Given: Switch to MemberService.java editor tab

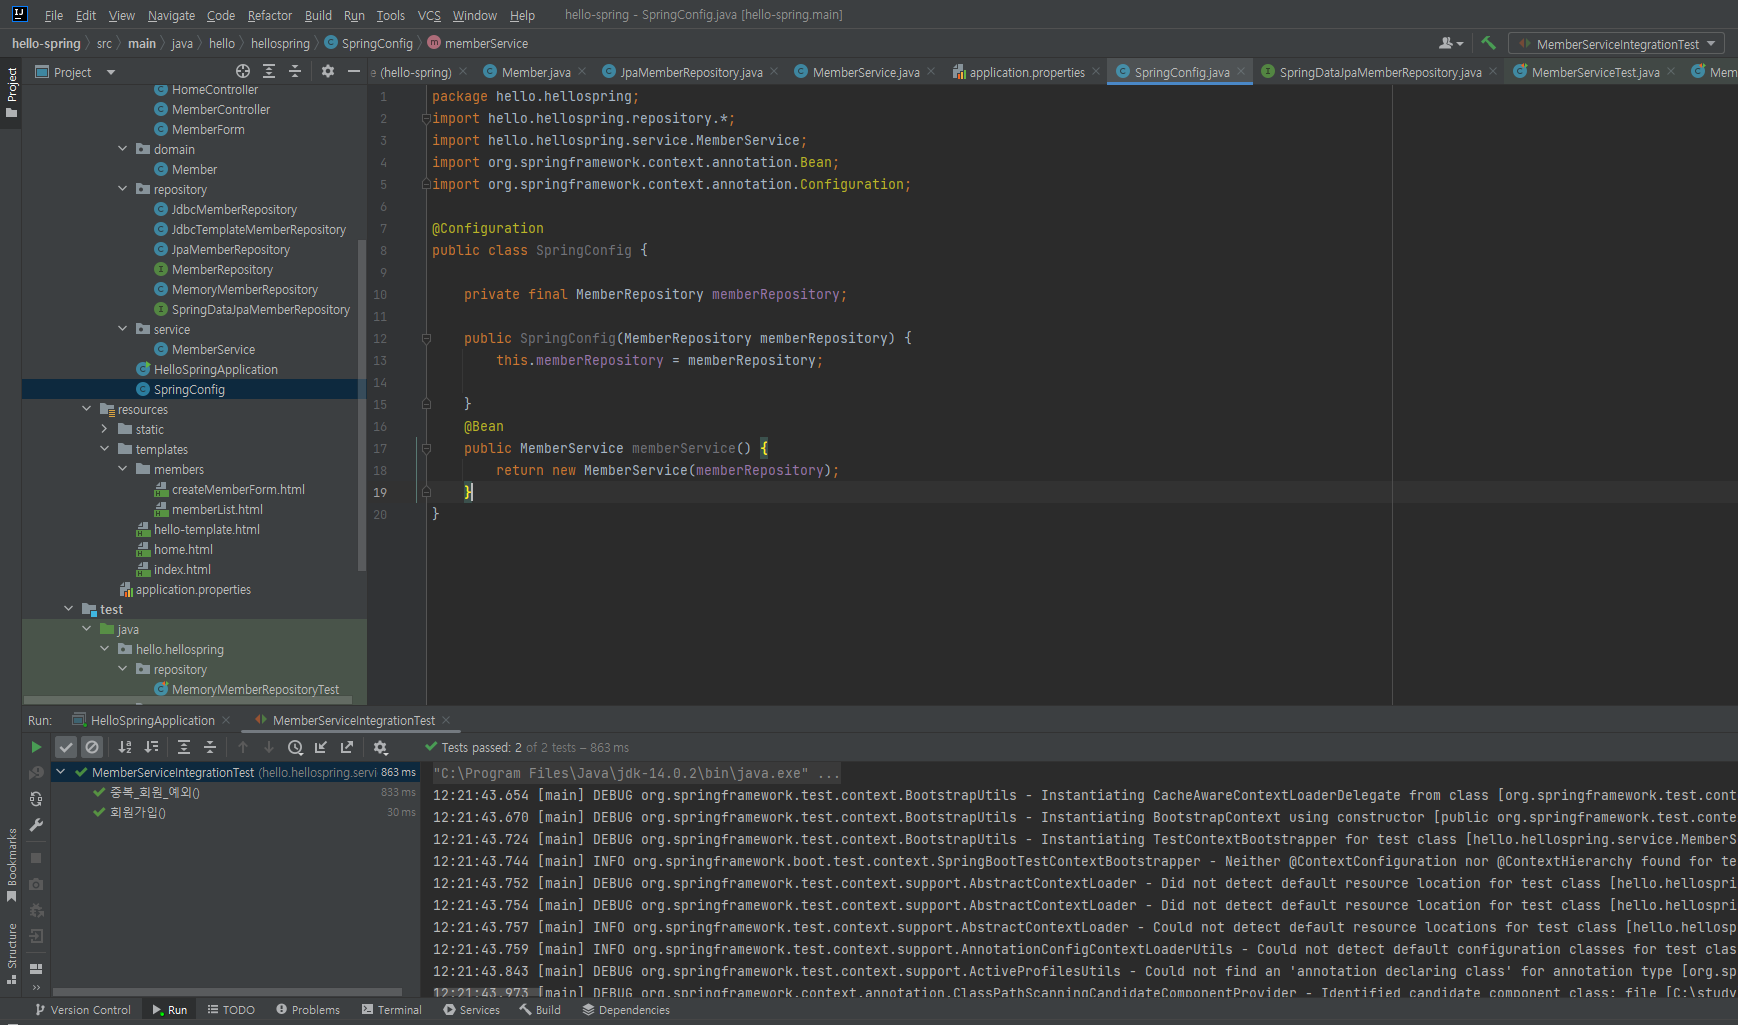Looking at the screenshot, I should pyautogui.click(x=866, y=72).
